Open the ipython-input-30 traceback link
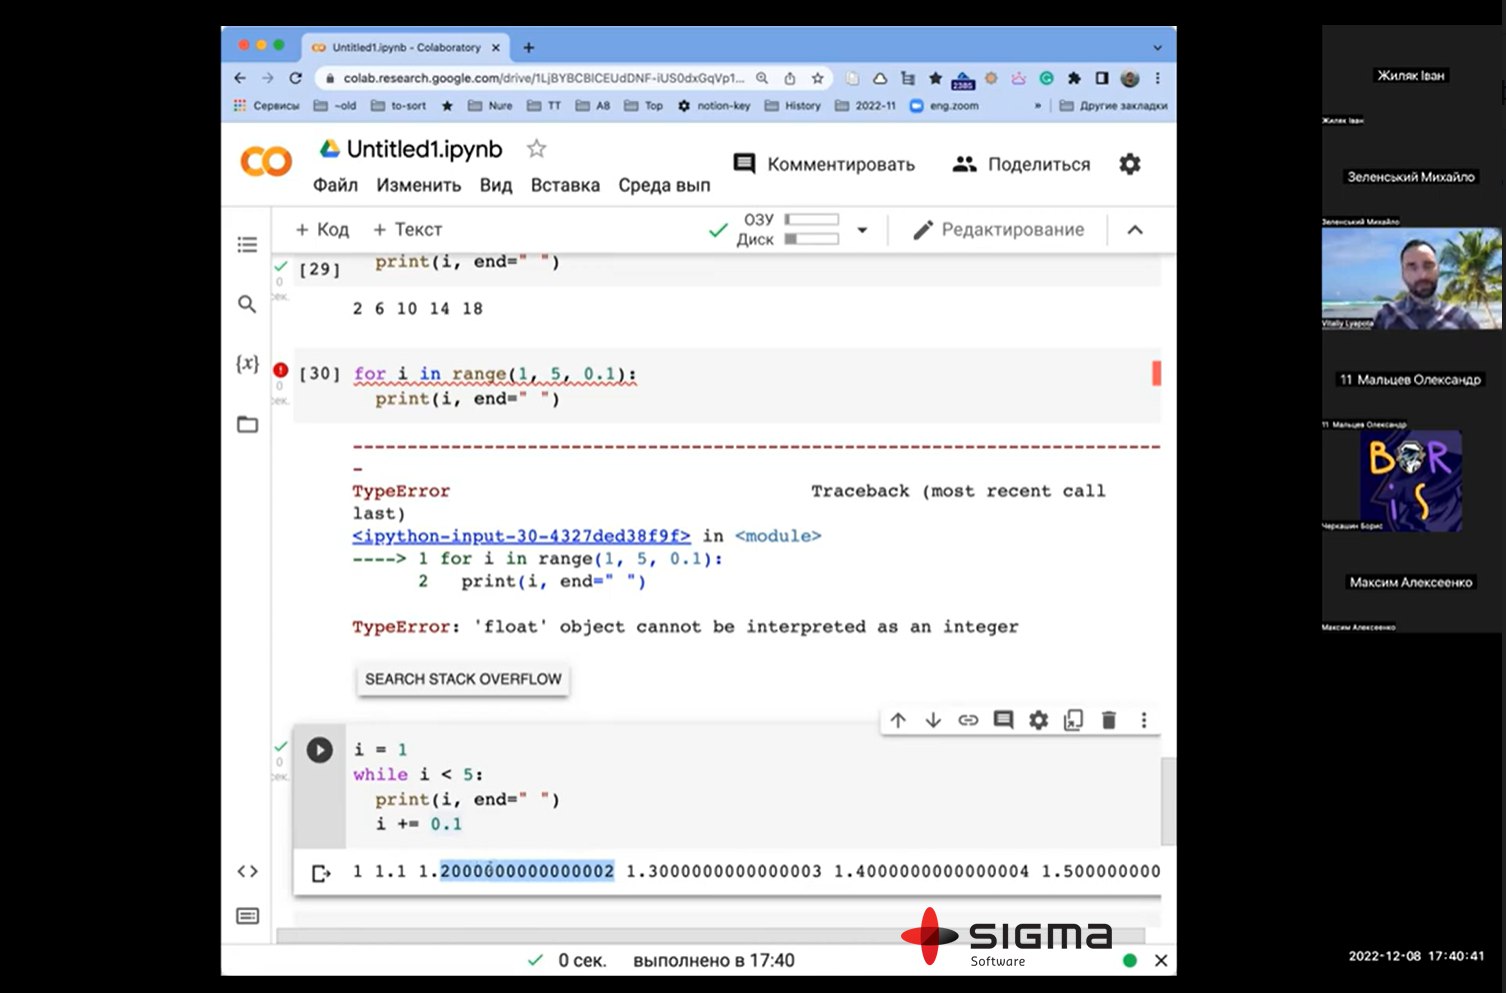Screen dimensions: 1506x993 point(521,536)
